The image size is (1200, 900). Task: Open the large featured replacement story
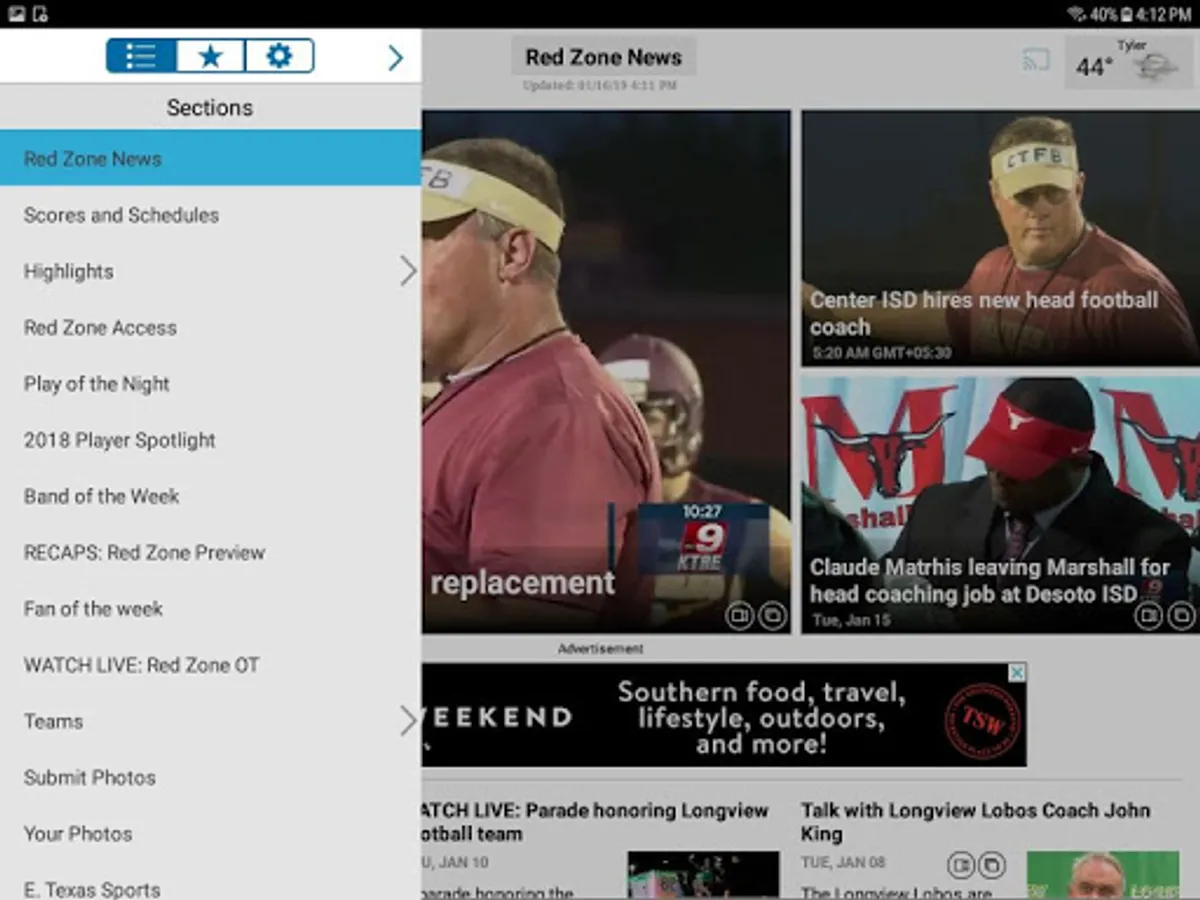(606, 372)
